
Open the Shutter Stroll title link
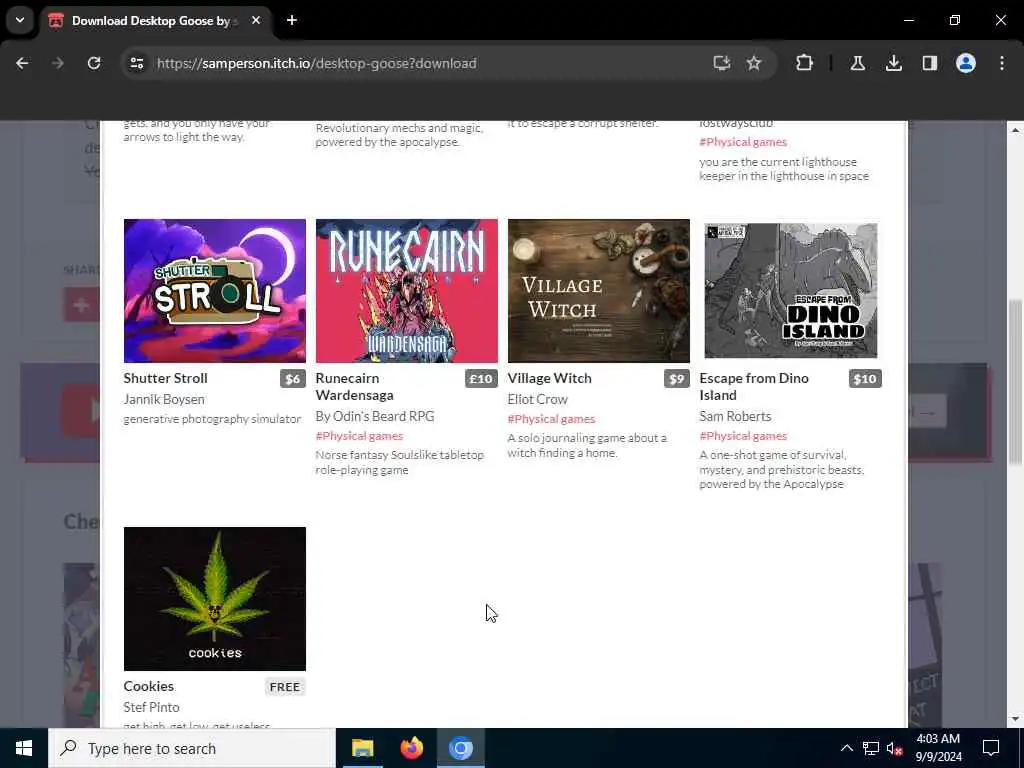coord(165,378)
